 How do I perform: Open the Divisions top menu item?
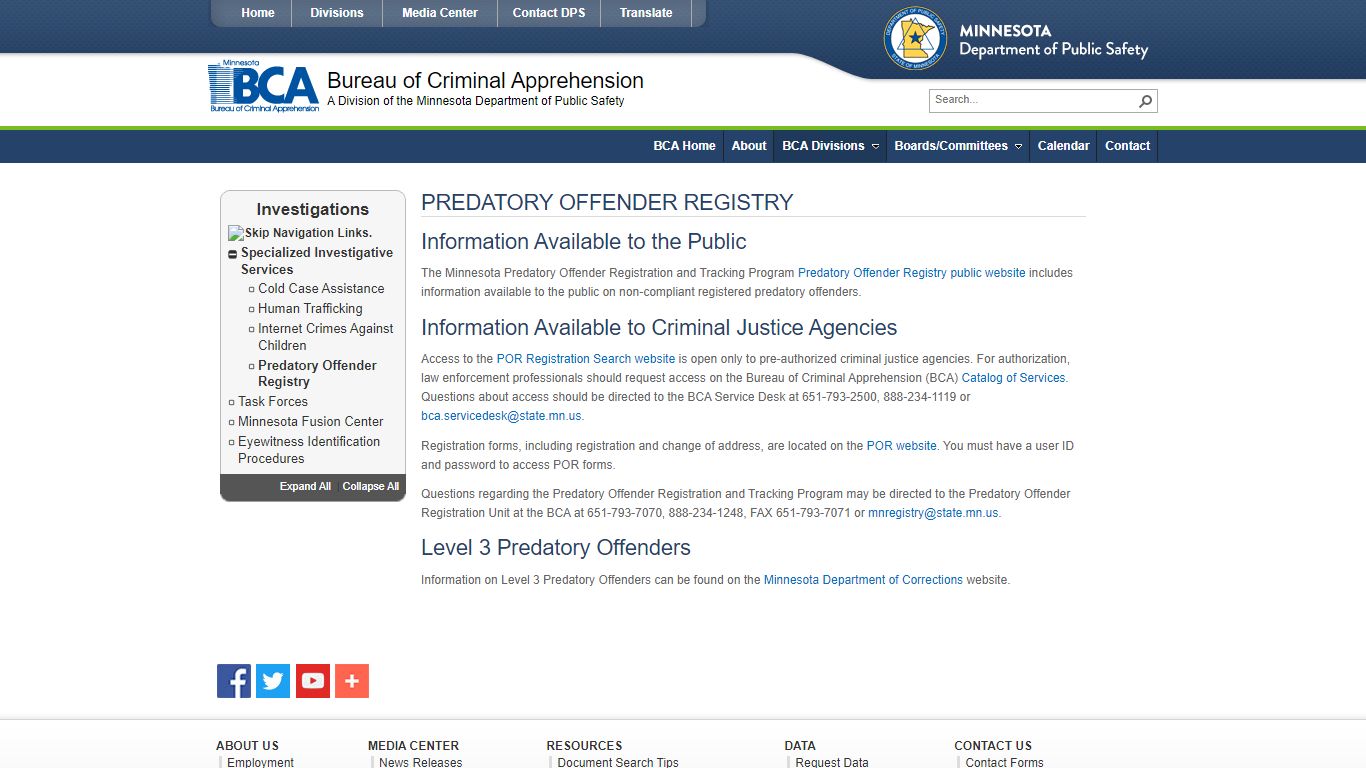(x=337, y=13)
